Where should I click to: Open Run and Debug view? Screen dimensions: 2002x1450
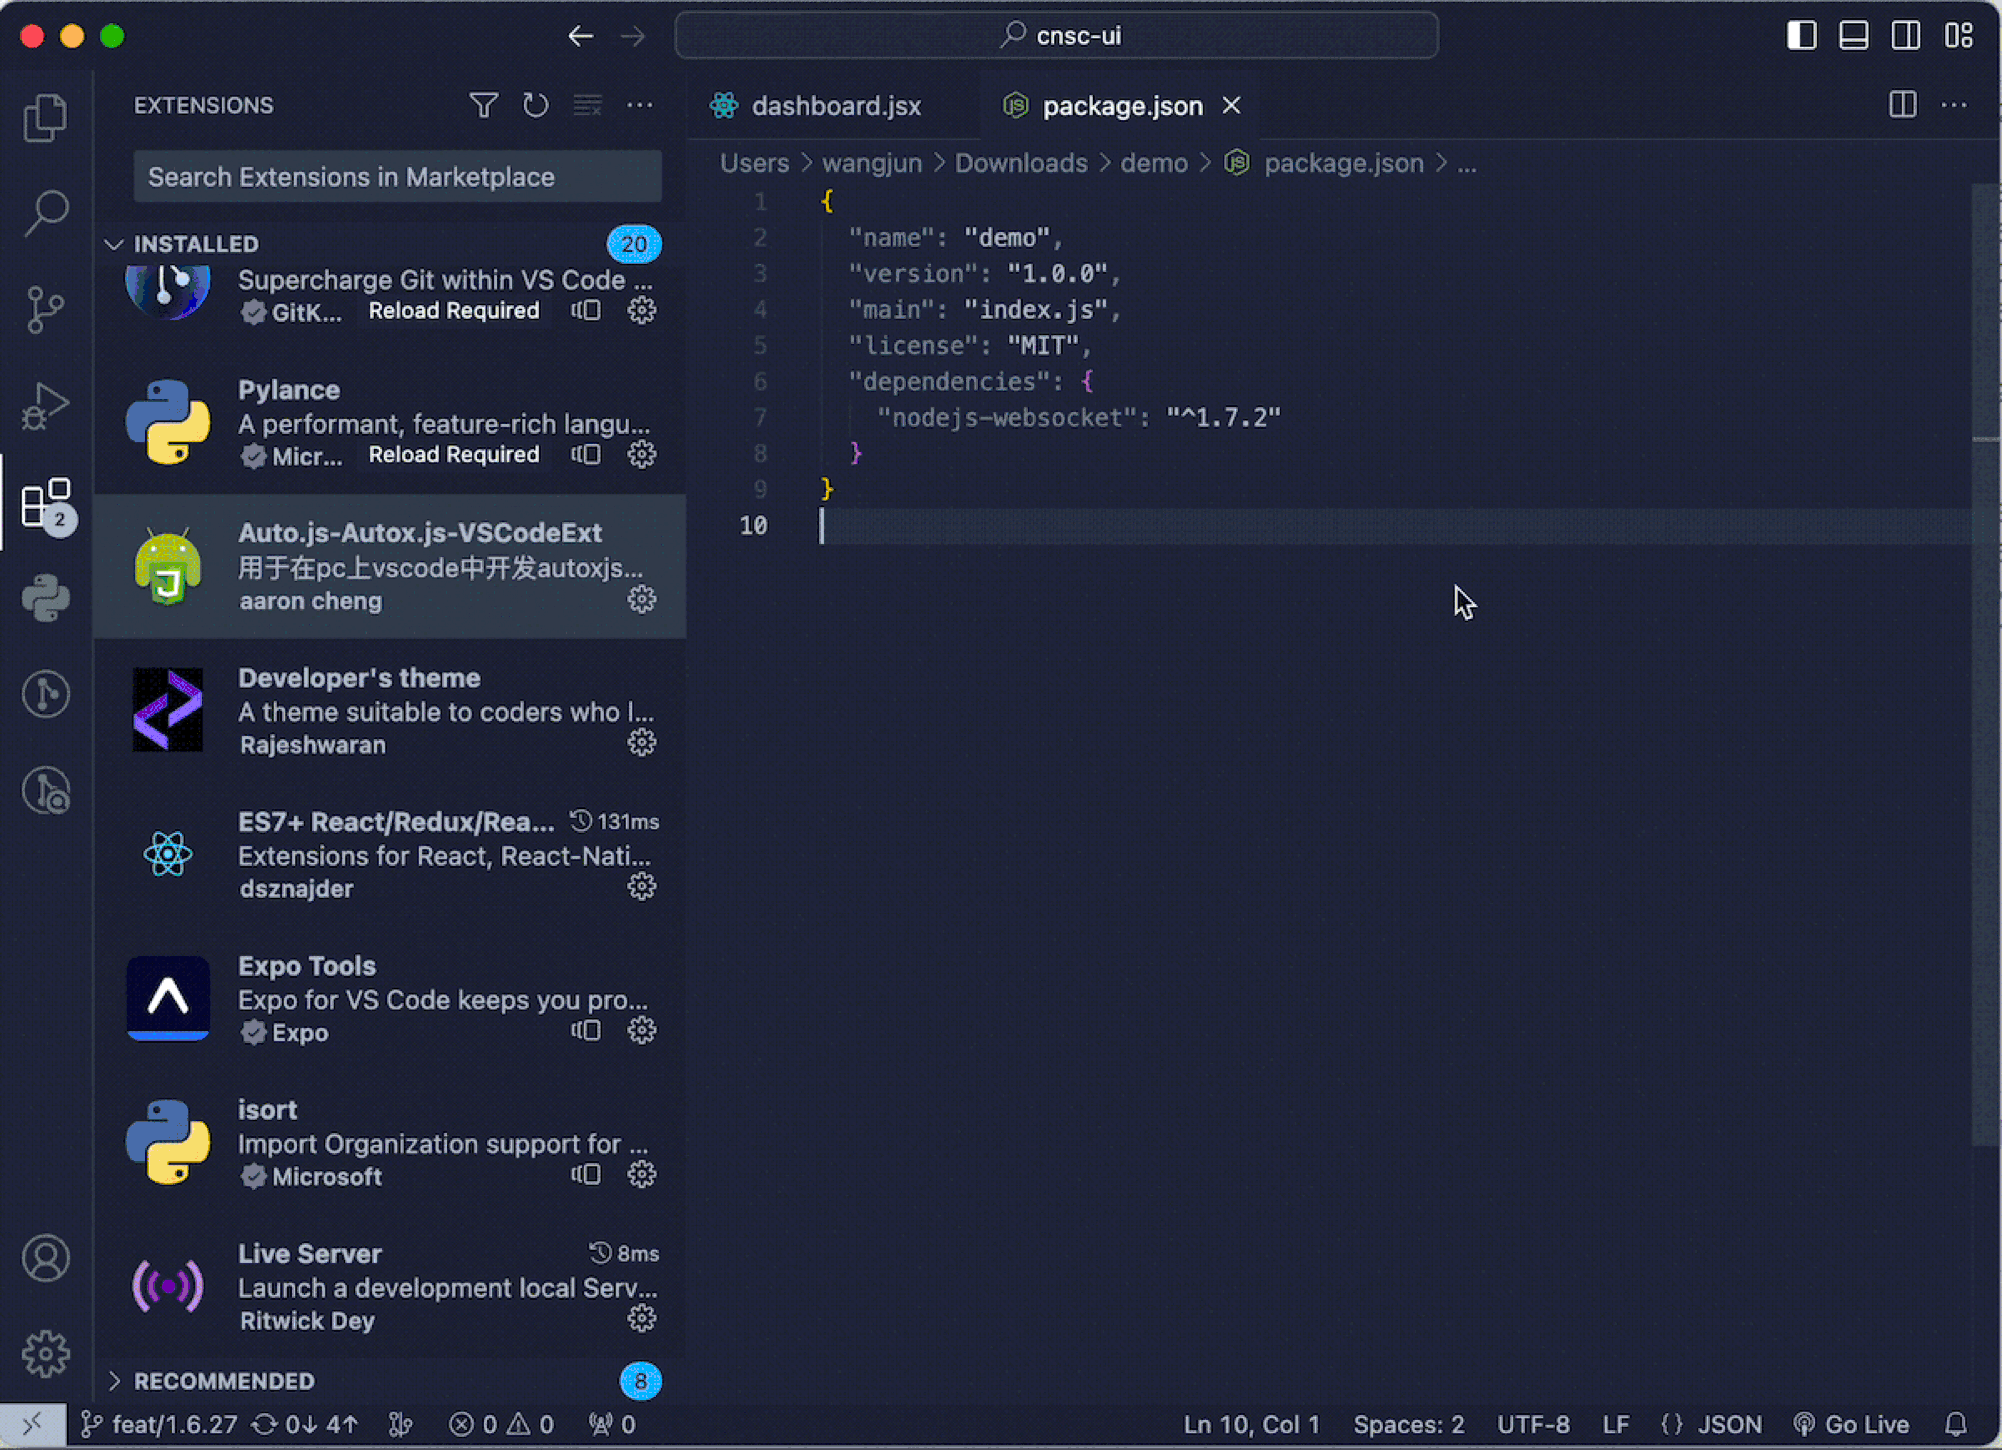[x=45, y=405]
